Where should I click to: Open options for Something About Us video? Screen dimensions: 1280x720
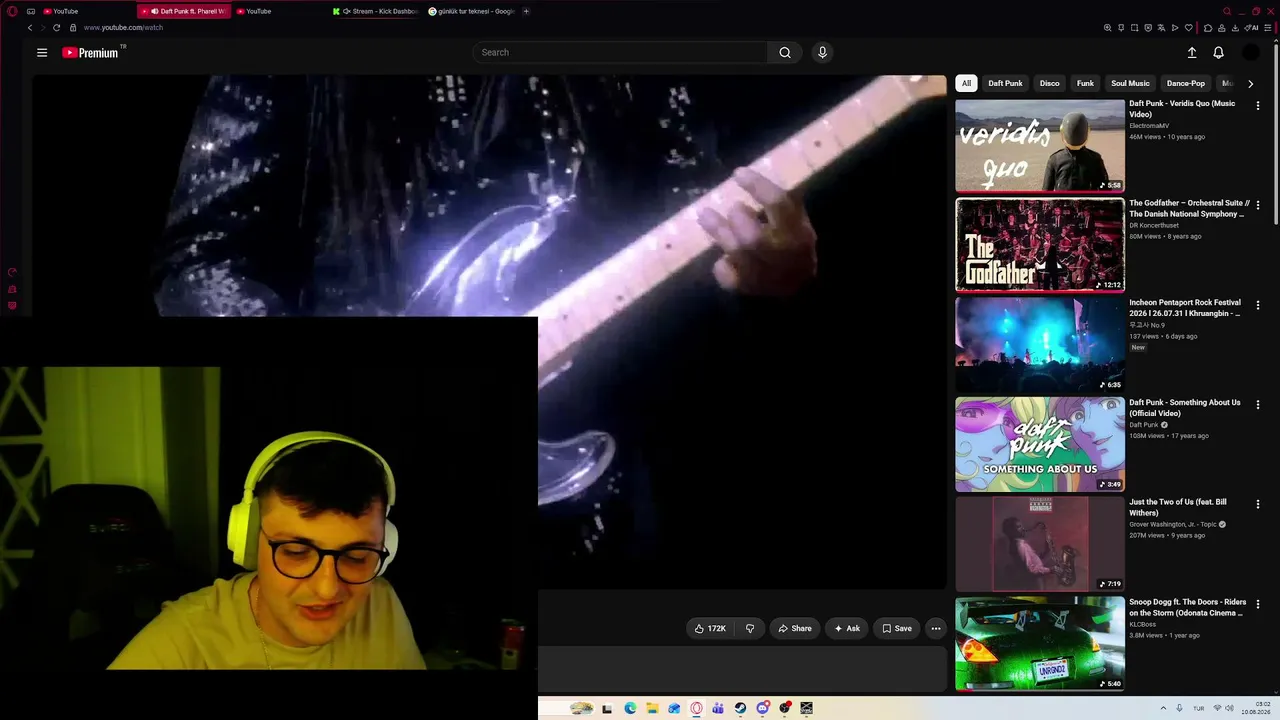(1258, 405)
